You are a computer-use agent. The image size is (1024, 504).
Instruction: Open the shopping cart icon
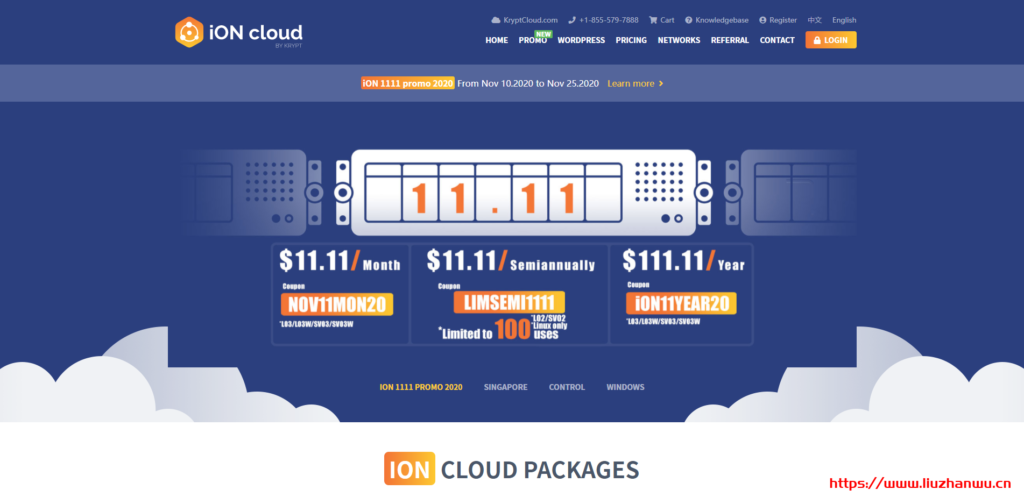point(653,20)
